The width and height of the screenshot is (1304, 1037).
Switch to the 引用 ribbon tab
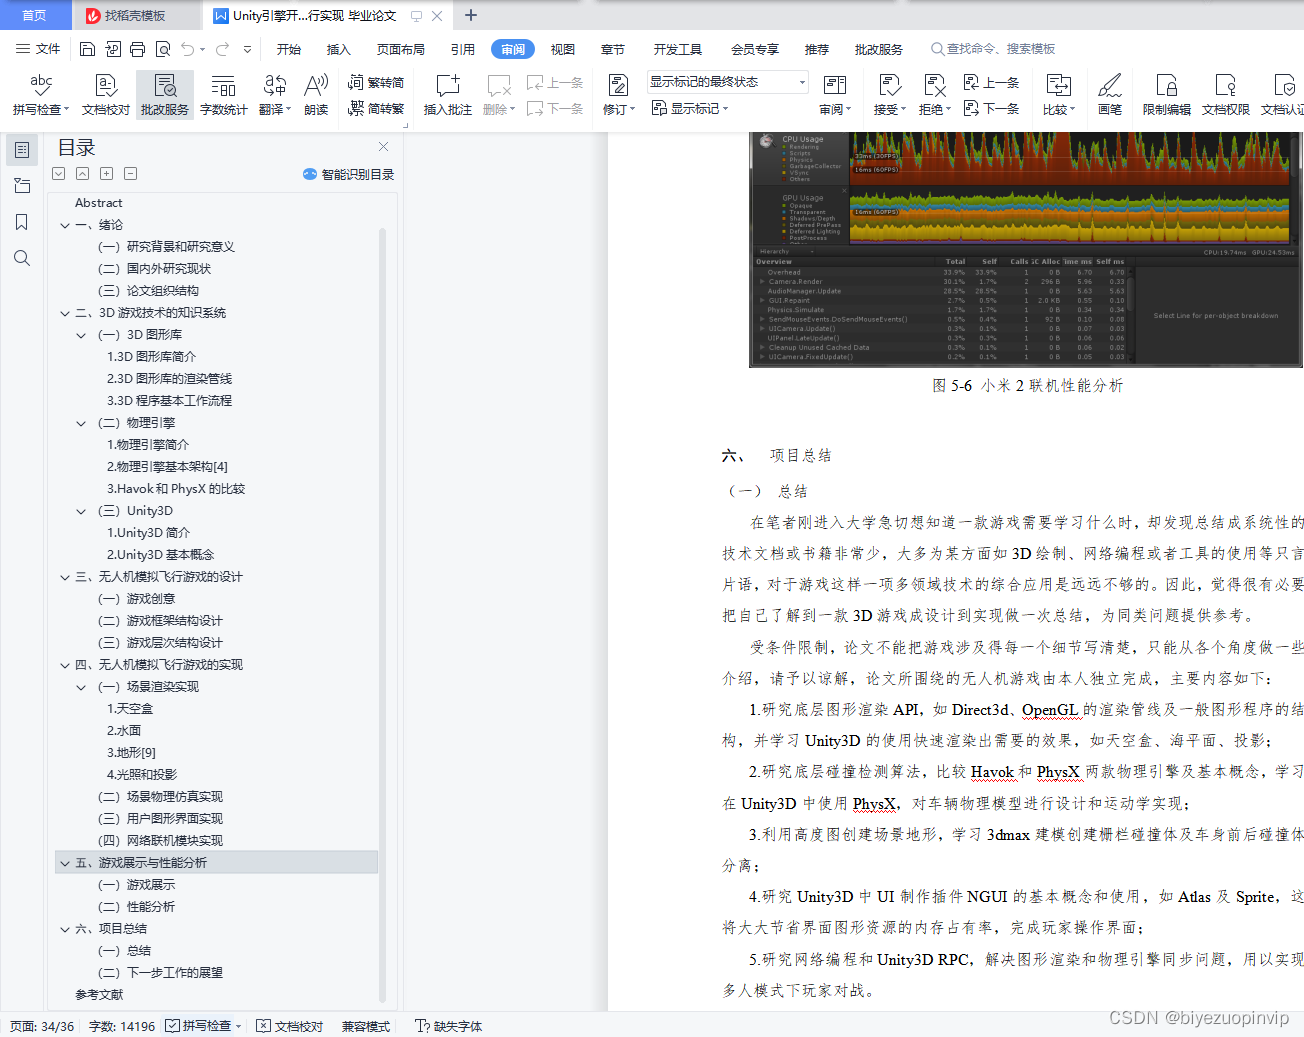click(x=463, y=49)
